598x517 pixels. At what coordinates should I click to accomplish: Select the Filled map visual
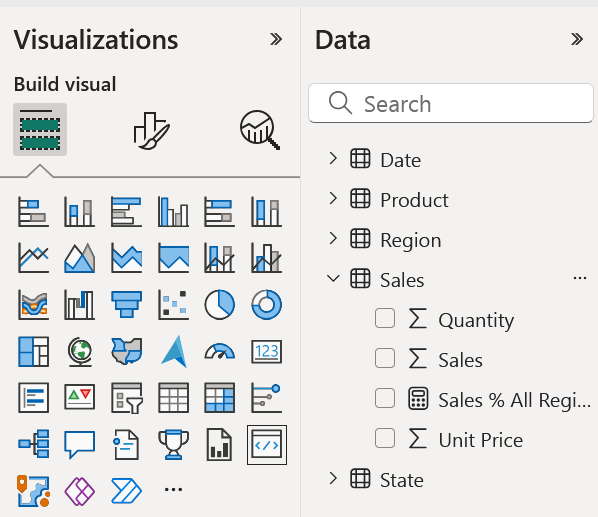point(127,351)
